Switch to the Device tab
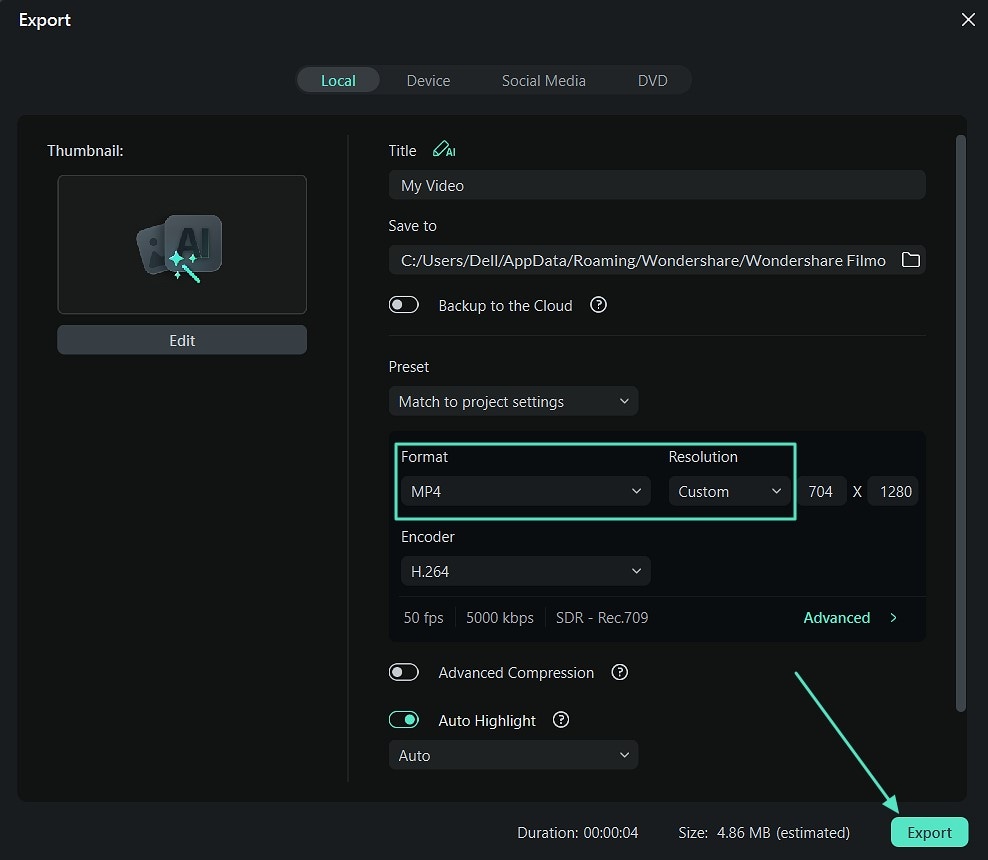Screen dimensions: 988x860 tap(428, 81)
